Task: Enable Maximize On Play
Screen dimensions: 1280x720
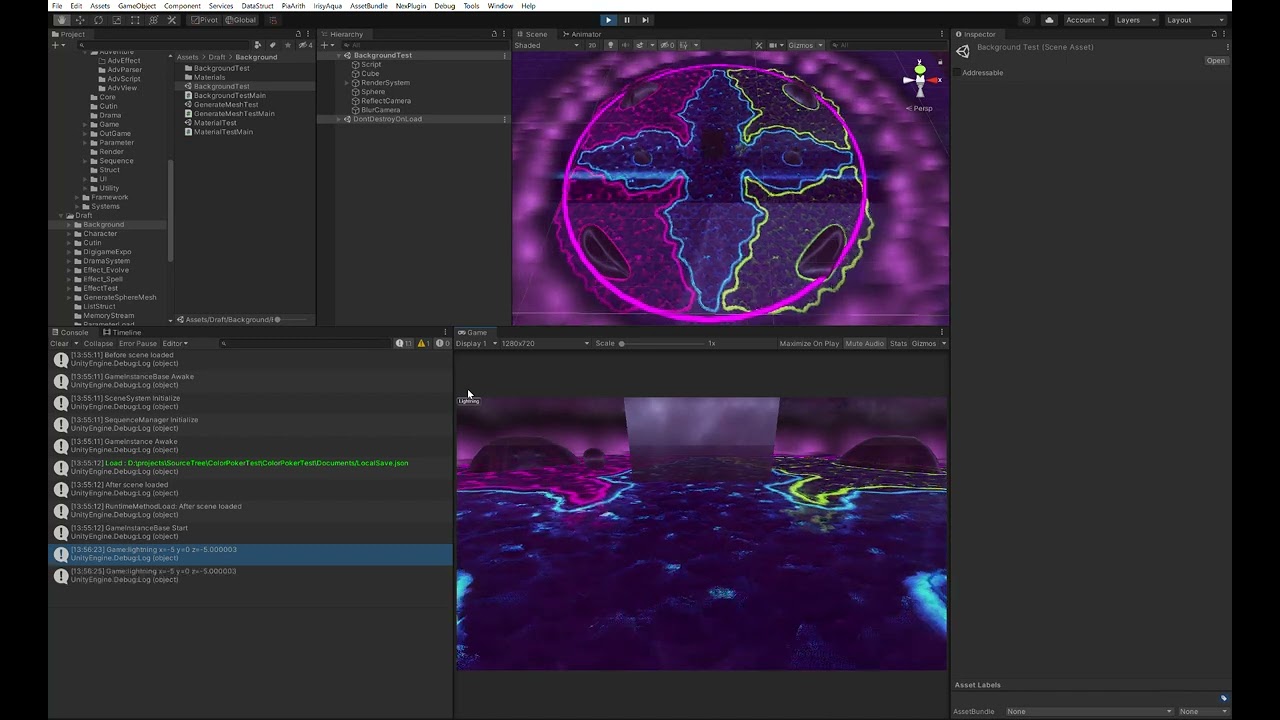Action: [x=809, y=344]
